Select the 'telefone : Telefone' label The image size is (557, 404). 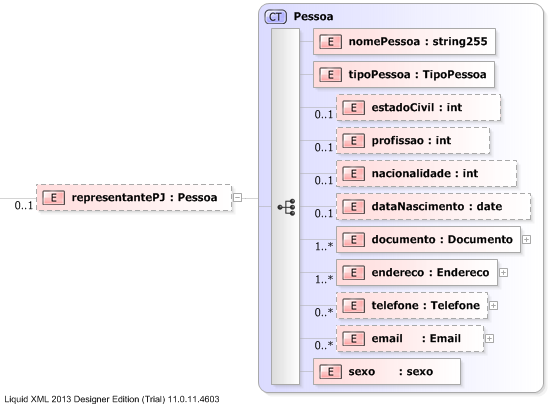click(x=426, y=306)
